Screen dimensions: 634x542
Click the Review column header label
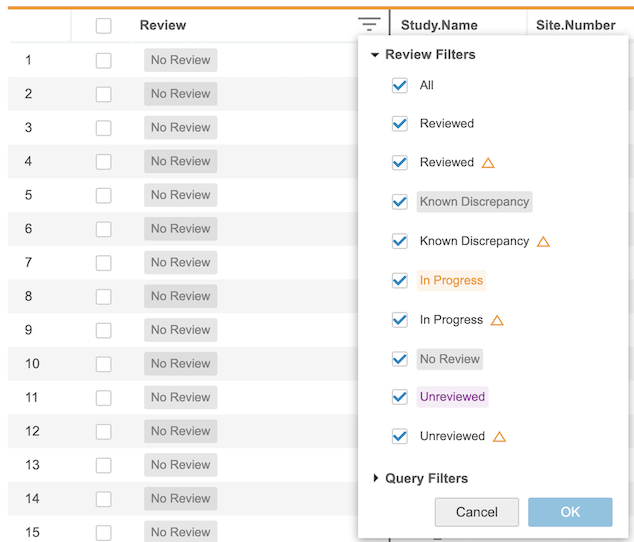click(x=163, y=25)
